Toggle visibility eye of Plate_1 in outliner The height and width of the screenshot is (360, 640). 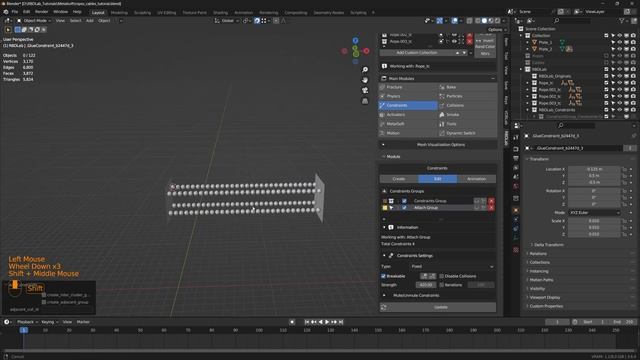620,42
